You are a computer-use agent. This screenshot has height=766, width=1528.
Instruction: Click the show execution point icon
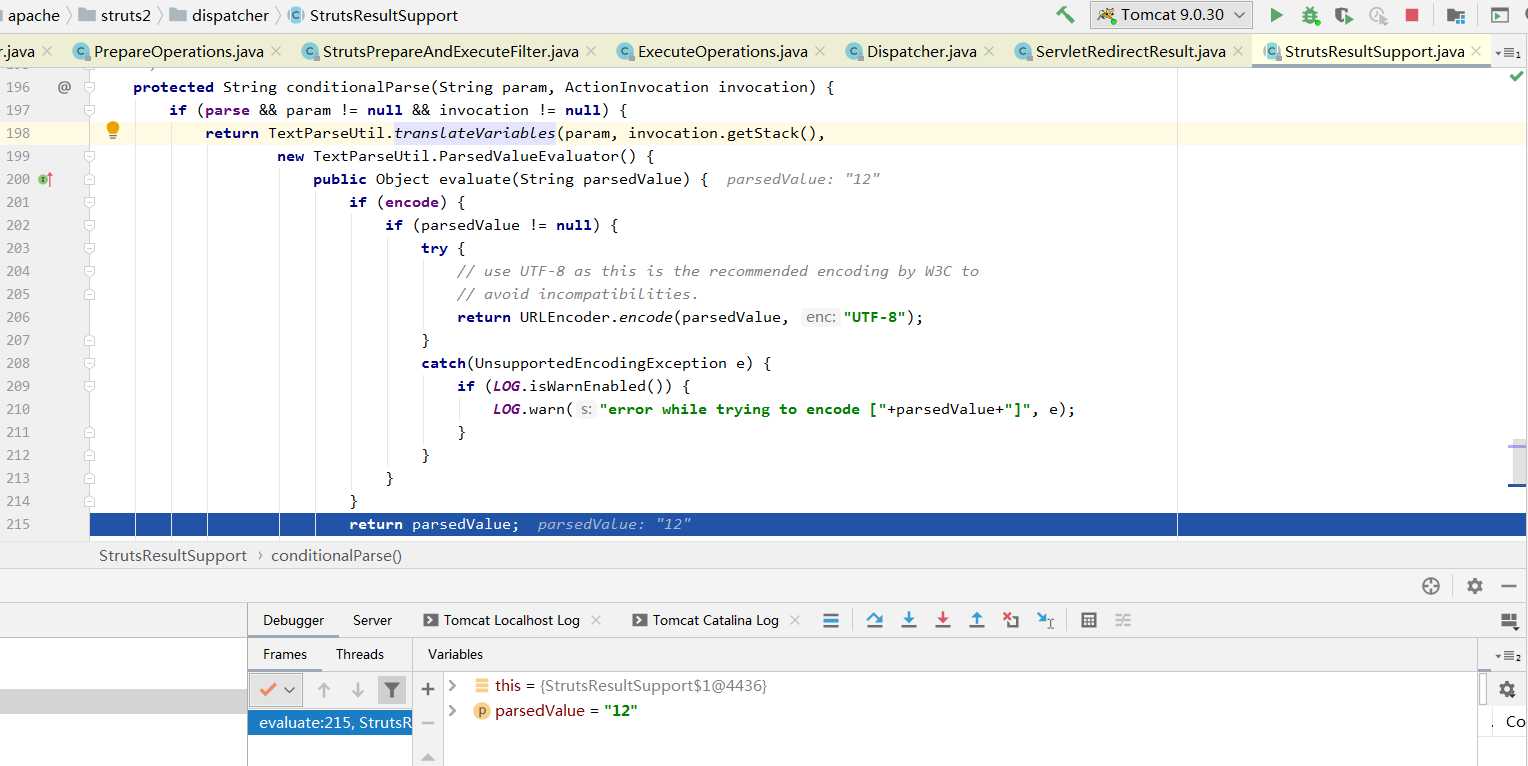pyautogui.click(x=831, y=620)
